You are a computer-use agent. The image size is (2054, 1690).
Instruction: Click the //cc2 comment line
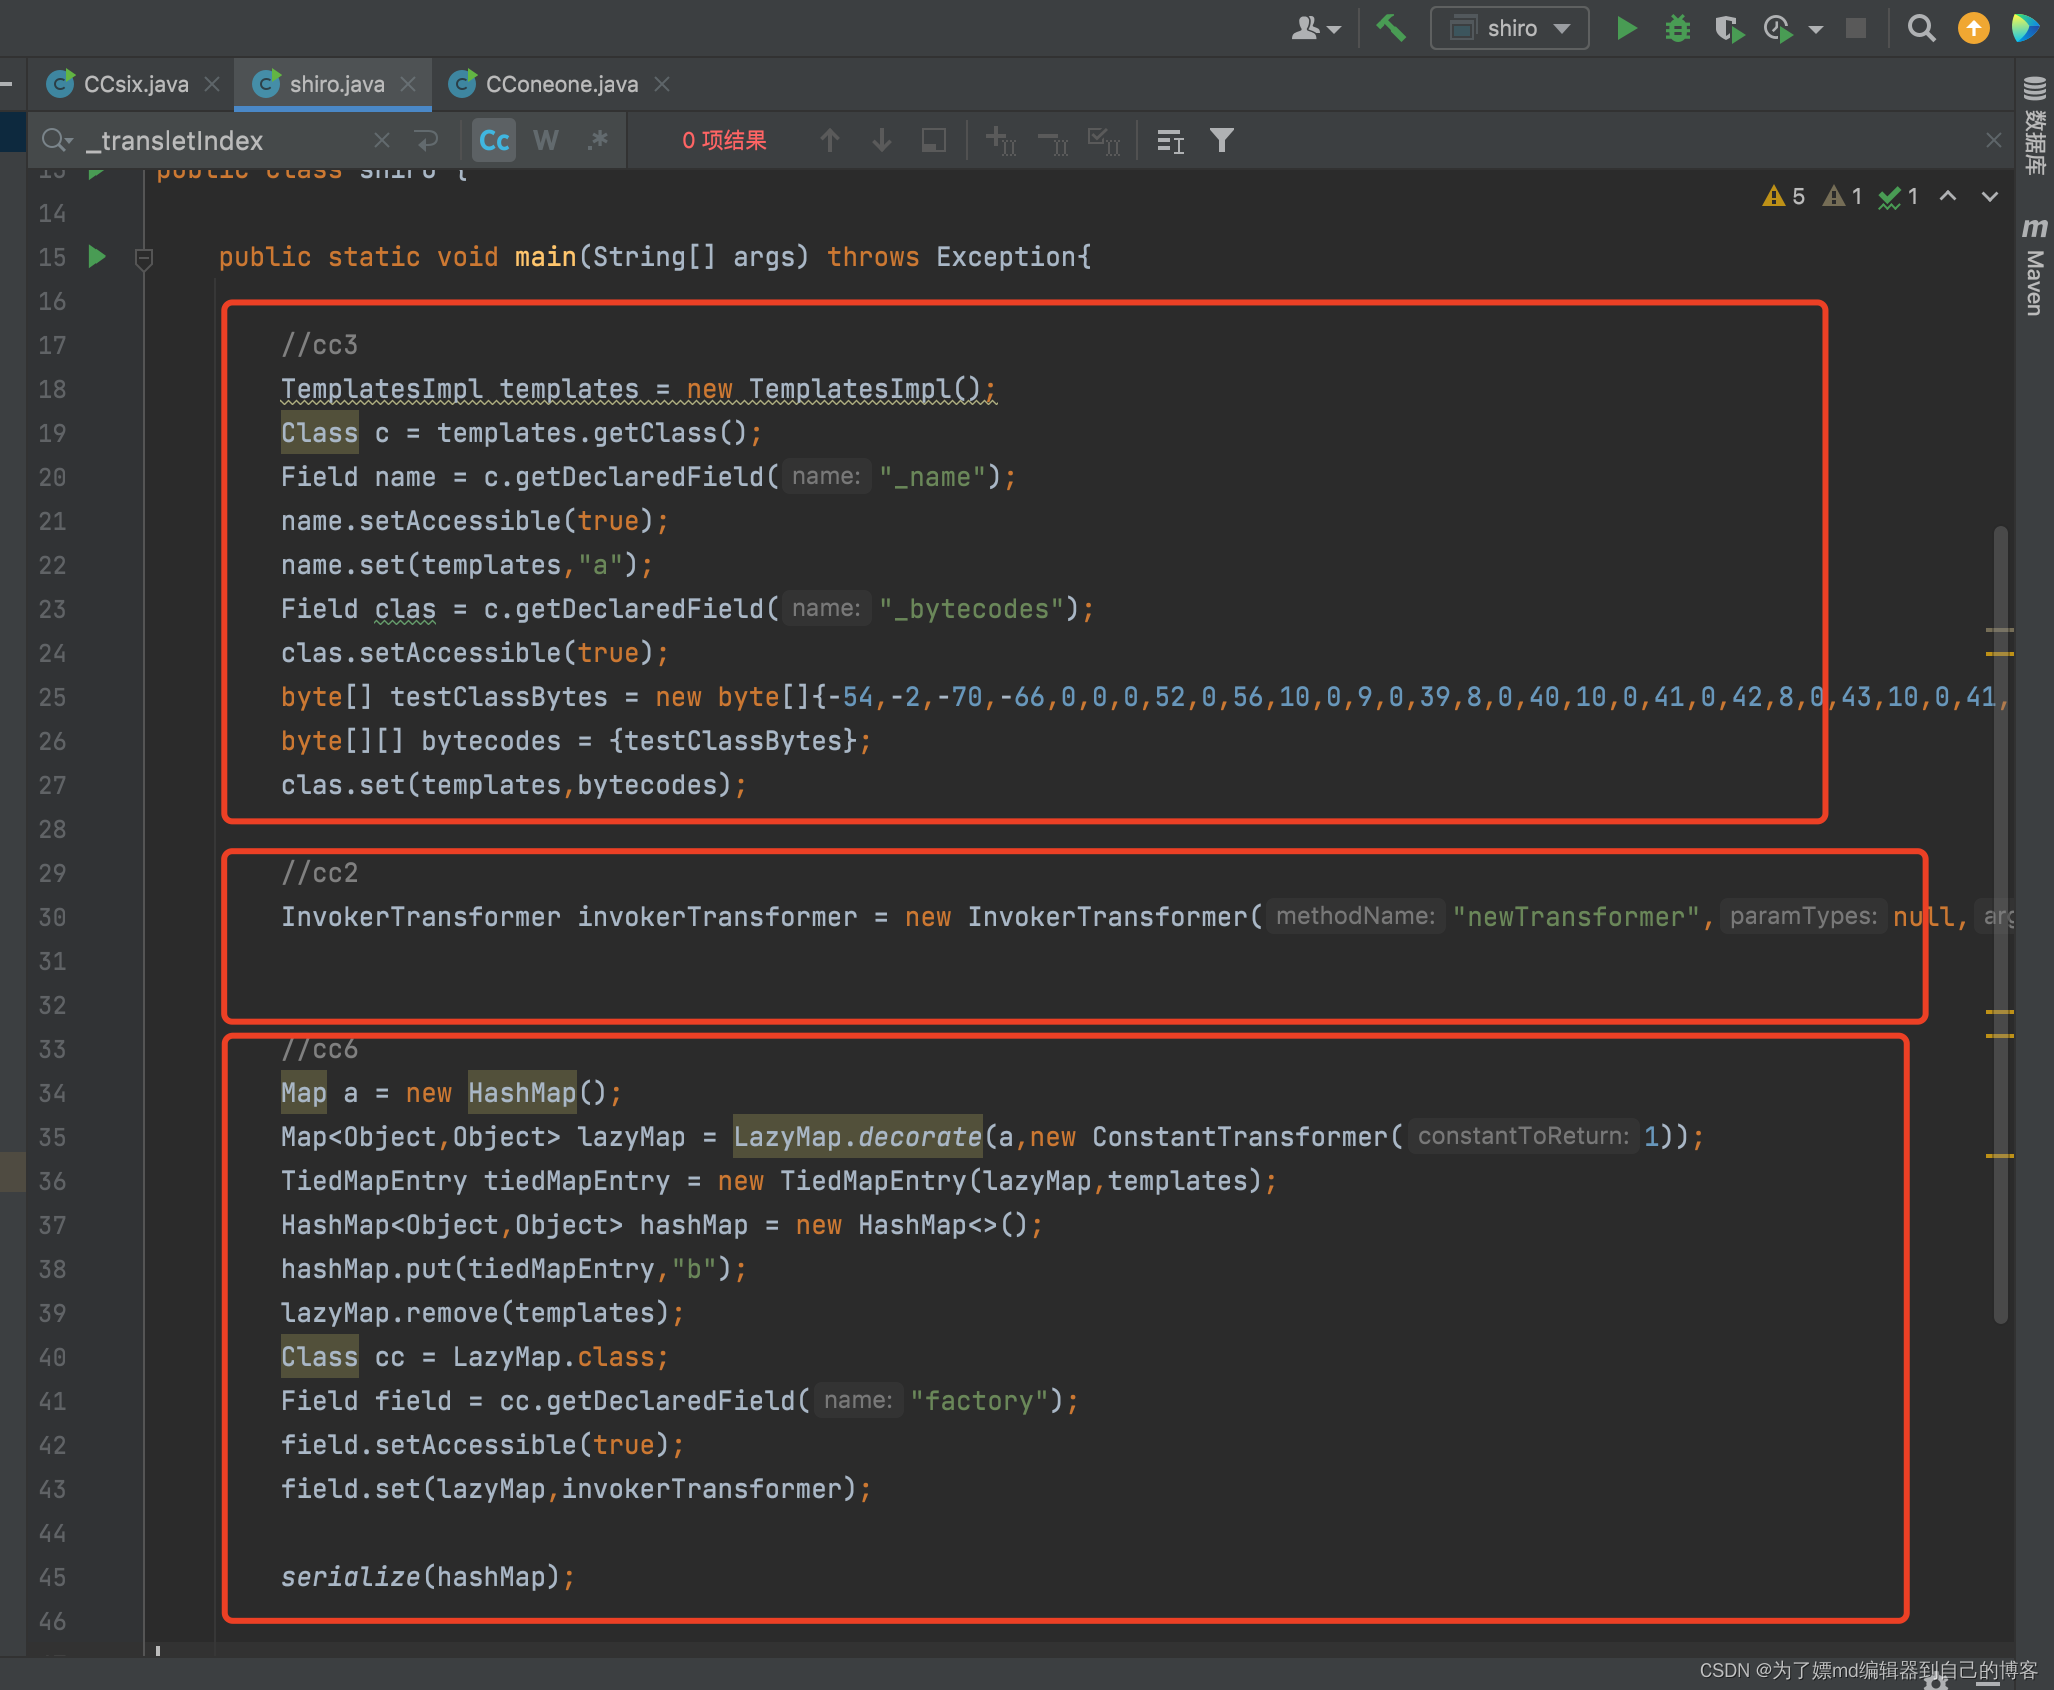tap(319, 873)
